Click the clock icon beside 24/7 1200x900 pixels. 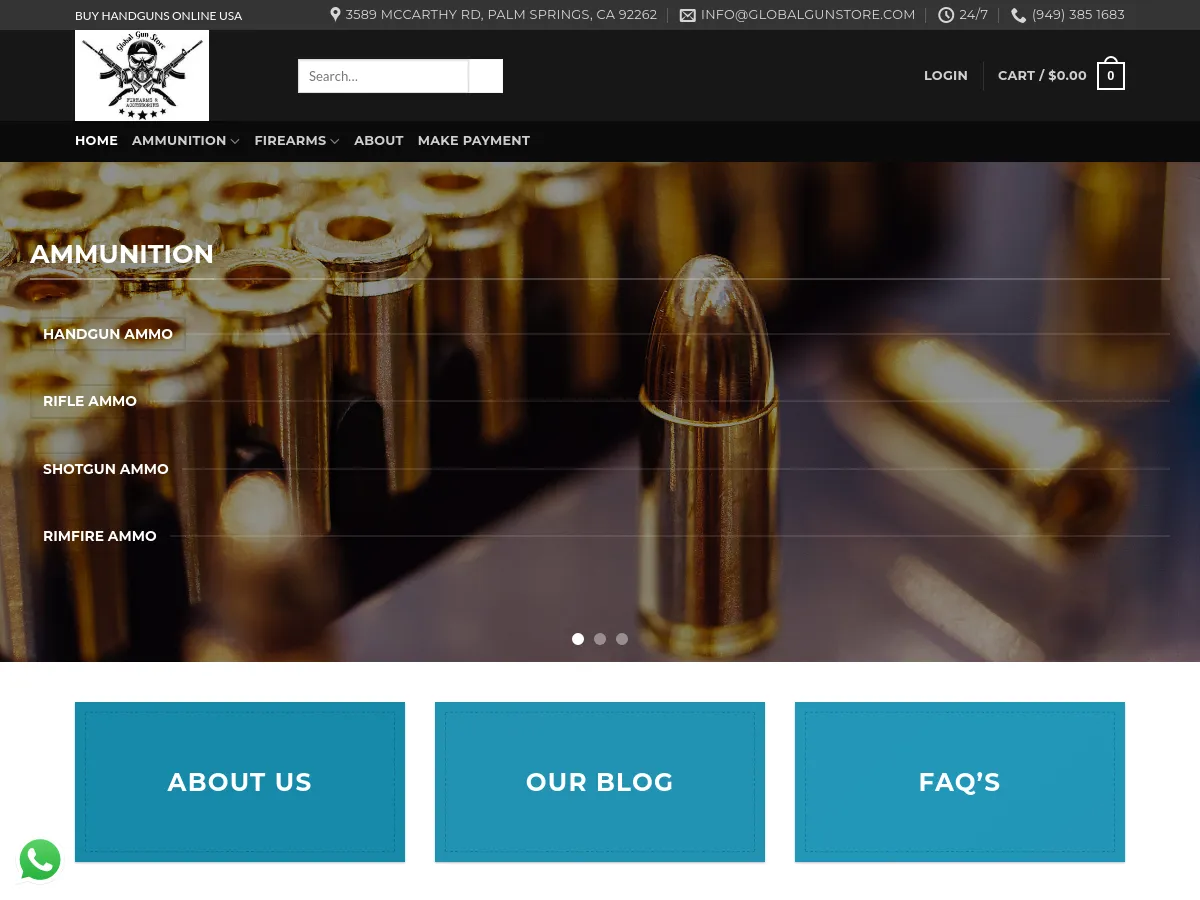946,15
